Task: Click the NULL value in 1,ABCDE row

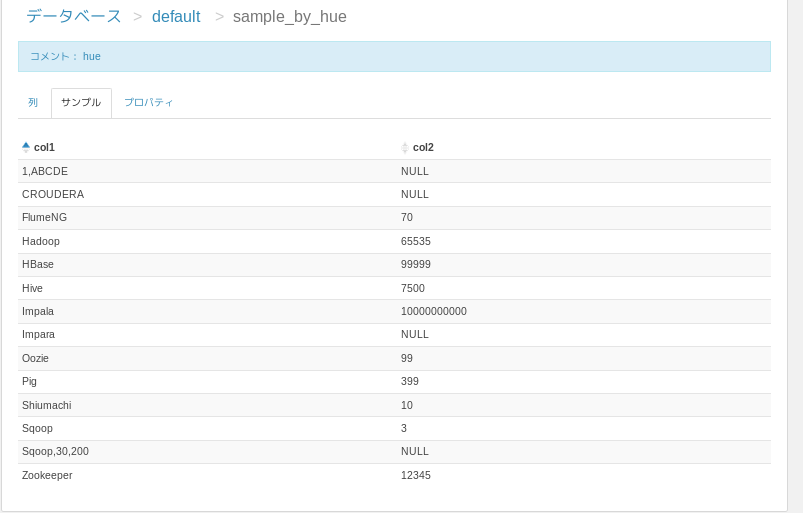Action: pyautogui.click(x=415, y=171)
